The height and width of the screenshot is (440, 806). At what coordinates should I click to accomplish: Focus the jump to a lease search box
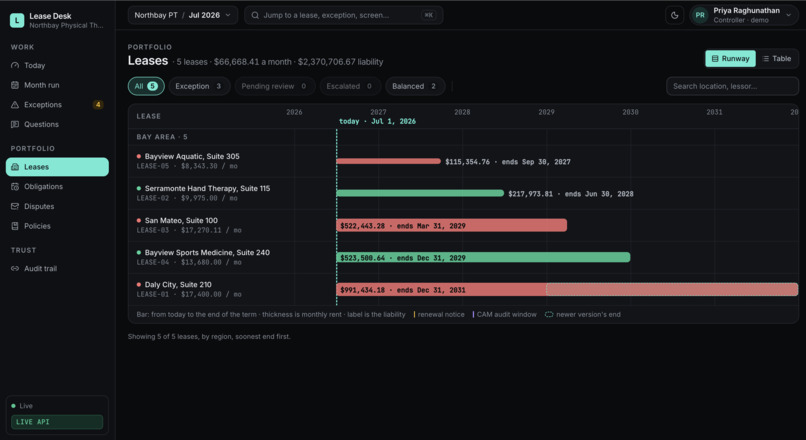[343, 15]
